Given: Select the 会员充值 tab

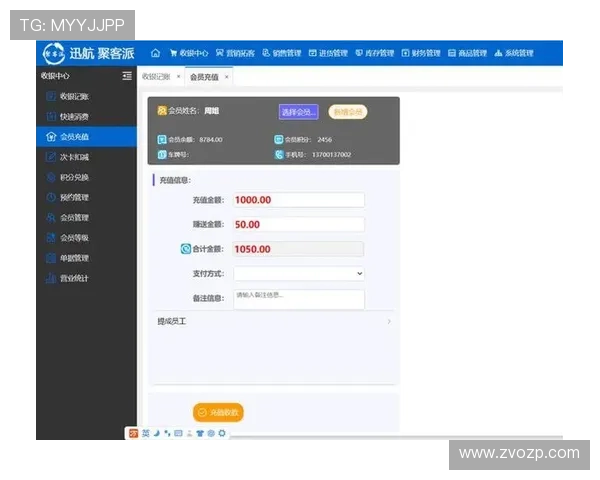Looking at the screenshot, I should (x=204, y=77).
